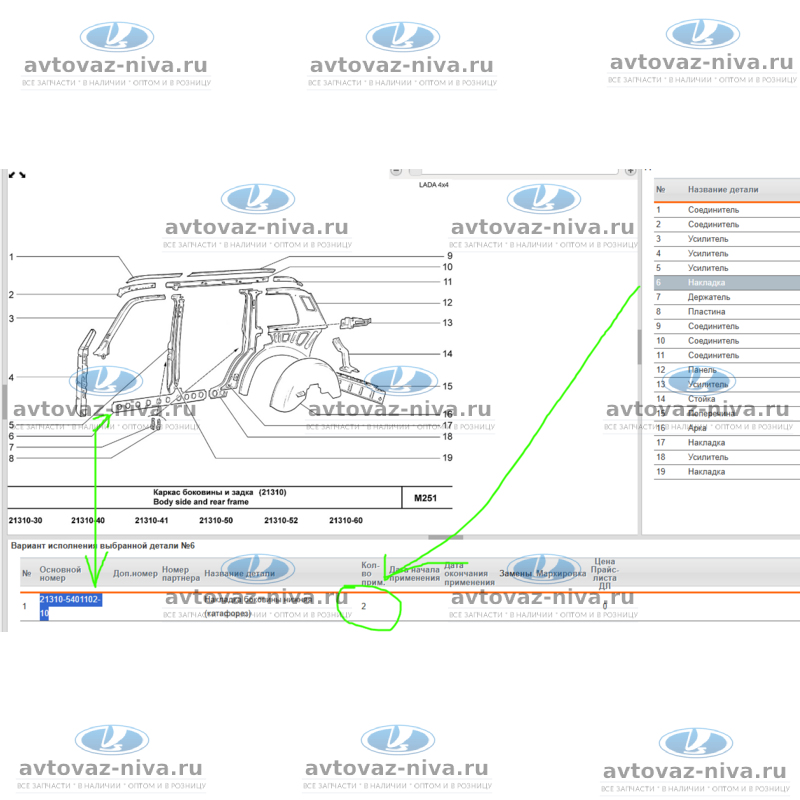
Task: Click the zoom in plus button
Action: pyautogui.click(x=631, y=171)
